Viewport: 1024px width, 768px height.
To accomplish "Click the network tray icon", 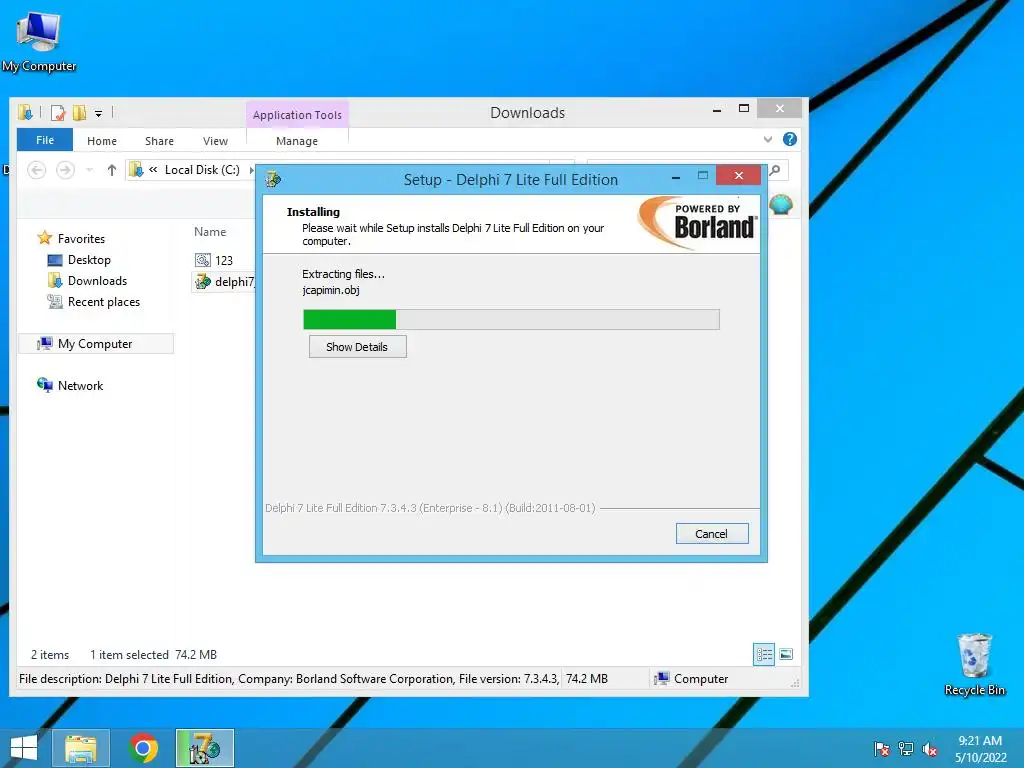I will point(906,749).
